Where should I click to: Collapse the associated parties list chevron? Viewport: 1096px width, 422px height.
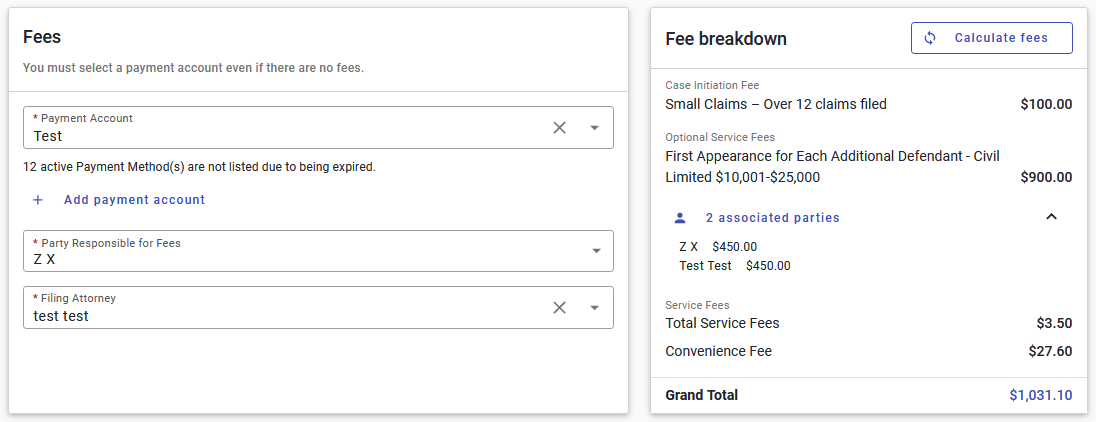pyautogui.click(x=1051, y=217)
